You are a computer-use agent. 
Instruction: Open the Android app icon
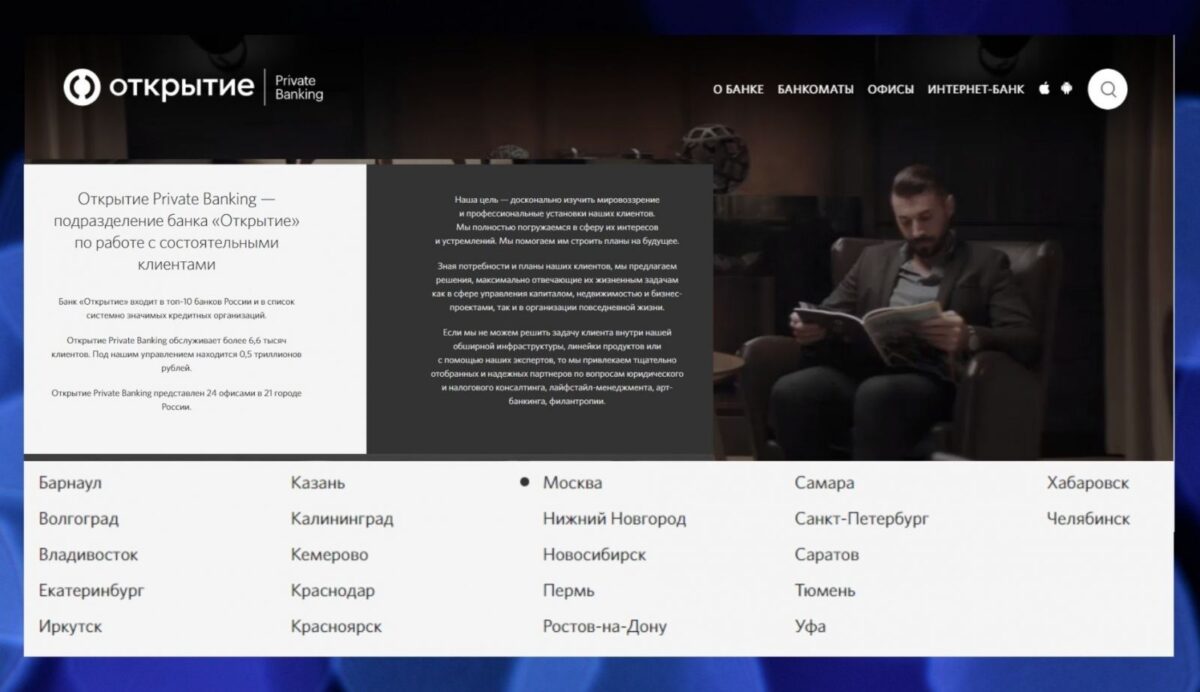1067,88
